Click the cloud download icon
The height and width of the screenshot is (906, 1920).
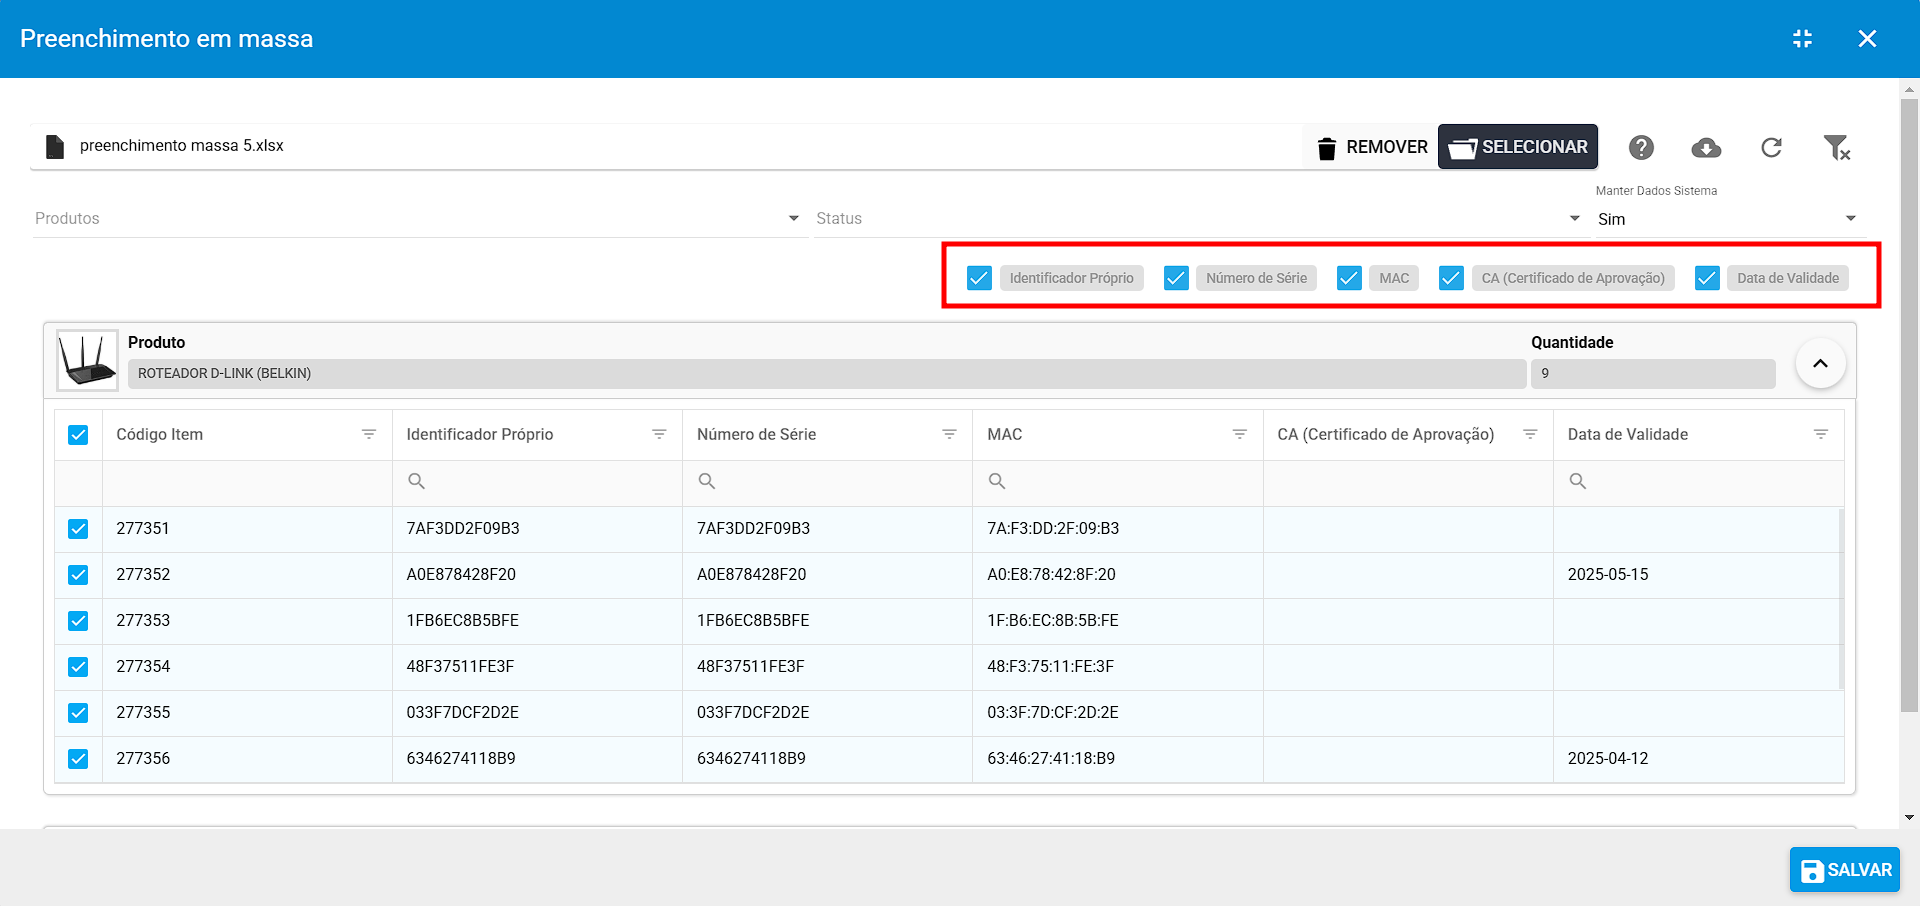point(1706,148)
